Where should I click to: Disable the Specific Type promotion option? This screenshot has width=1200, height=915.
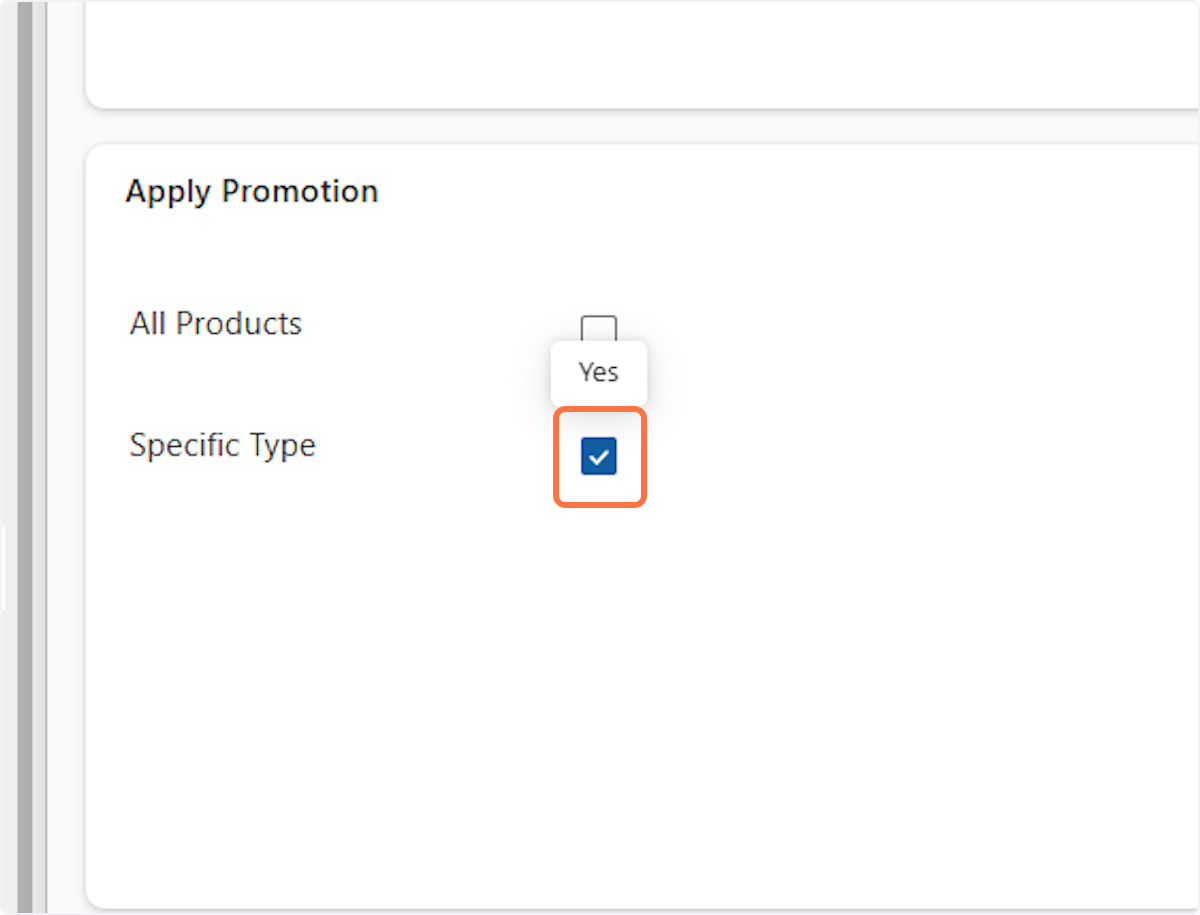pos(599,457)
